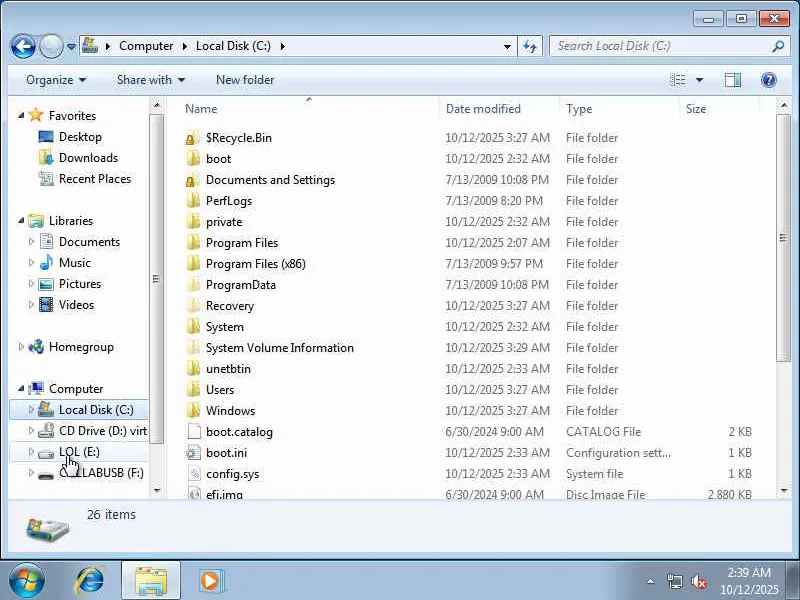Create a New folder

point(245,80)
